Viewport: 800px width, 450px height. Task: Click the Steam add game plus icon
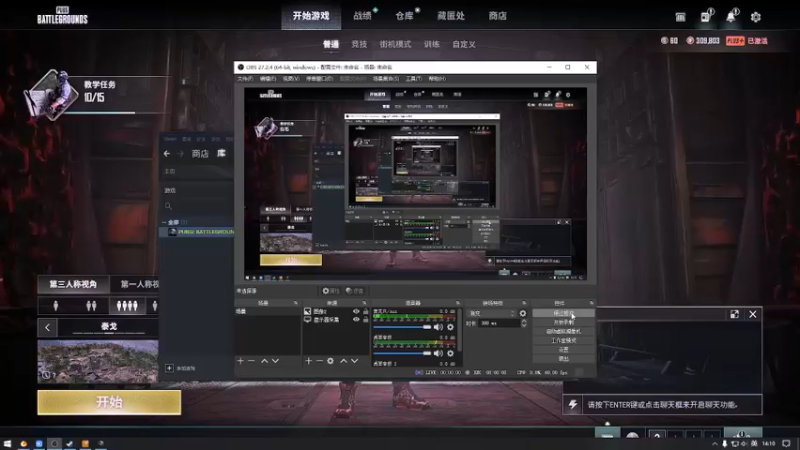[169, 368]
